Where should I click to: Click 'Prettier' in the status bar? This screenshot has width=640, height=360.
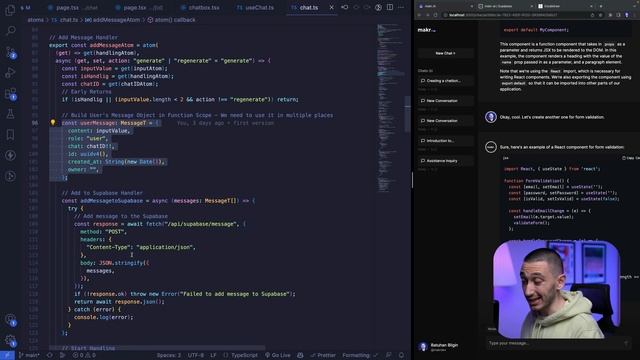coord(323,355)
